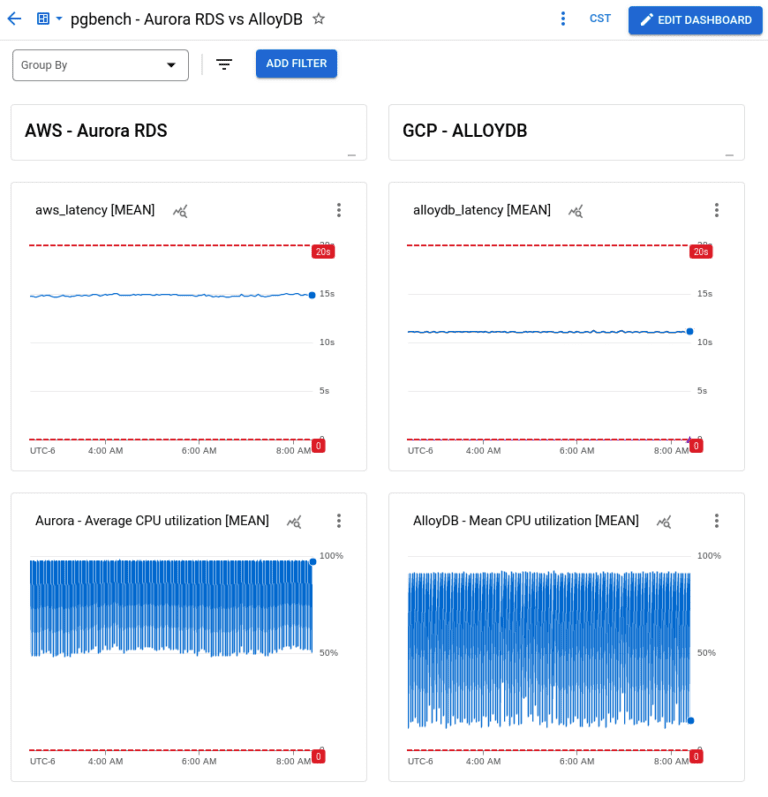Click the aws_latency [MEAN] chart title
768x797 pixels.
point(95,210)
